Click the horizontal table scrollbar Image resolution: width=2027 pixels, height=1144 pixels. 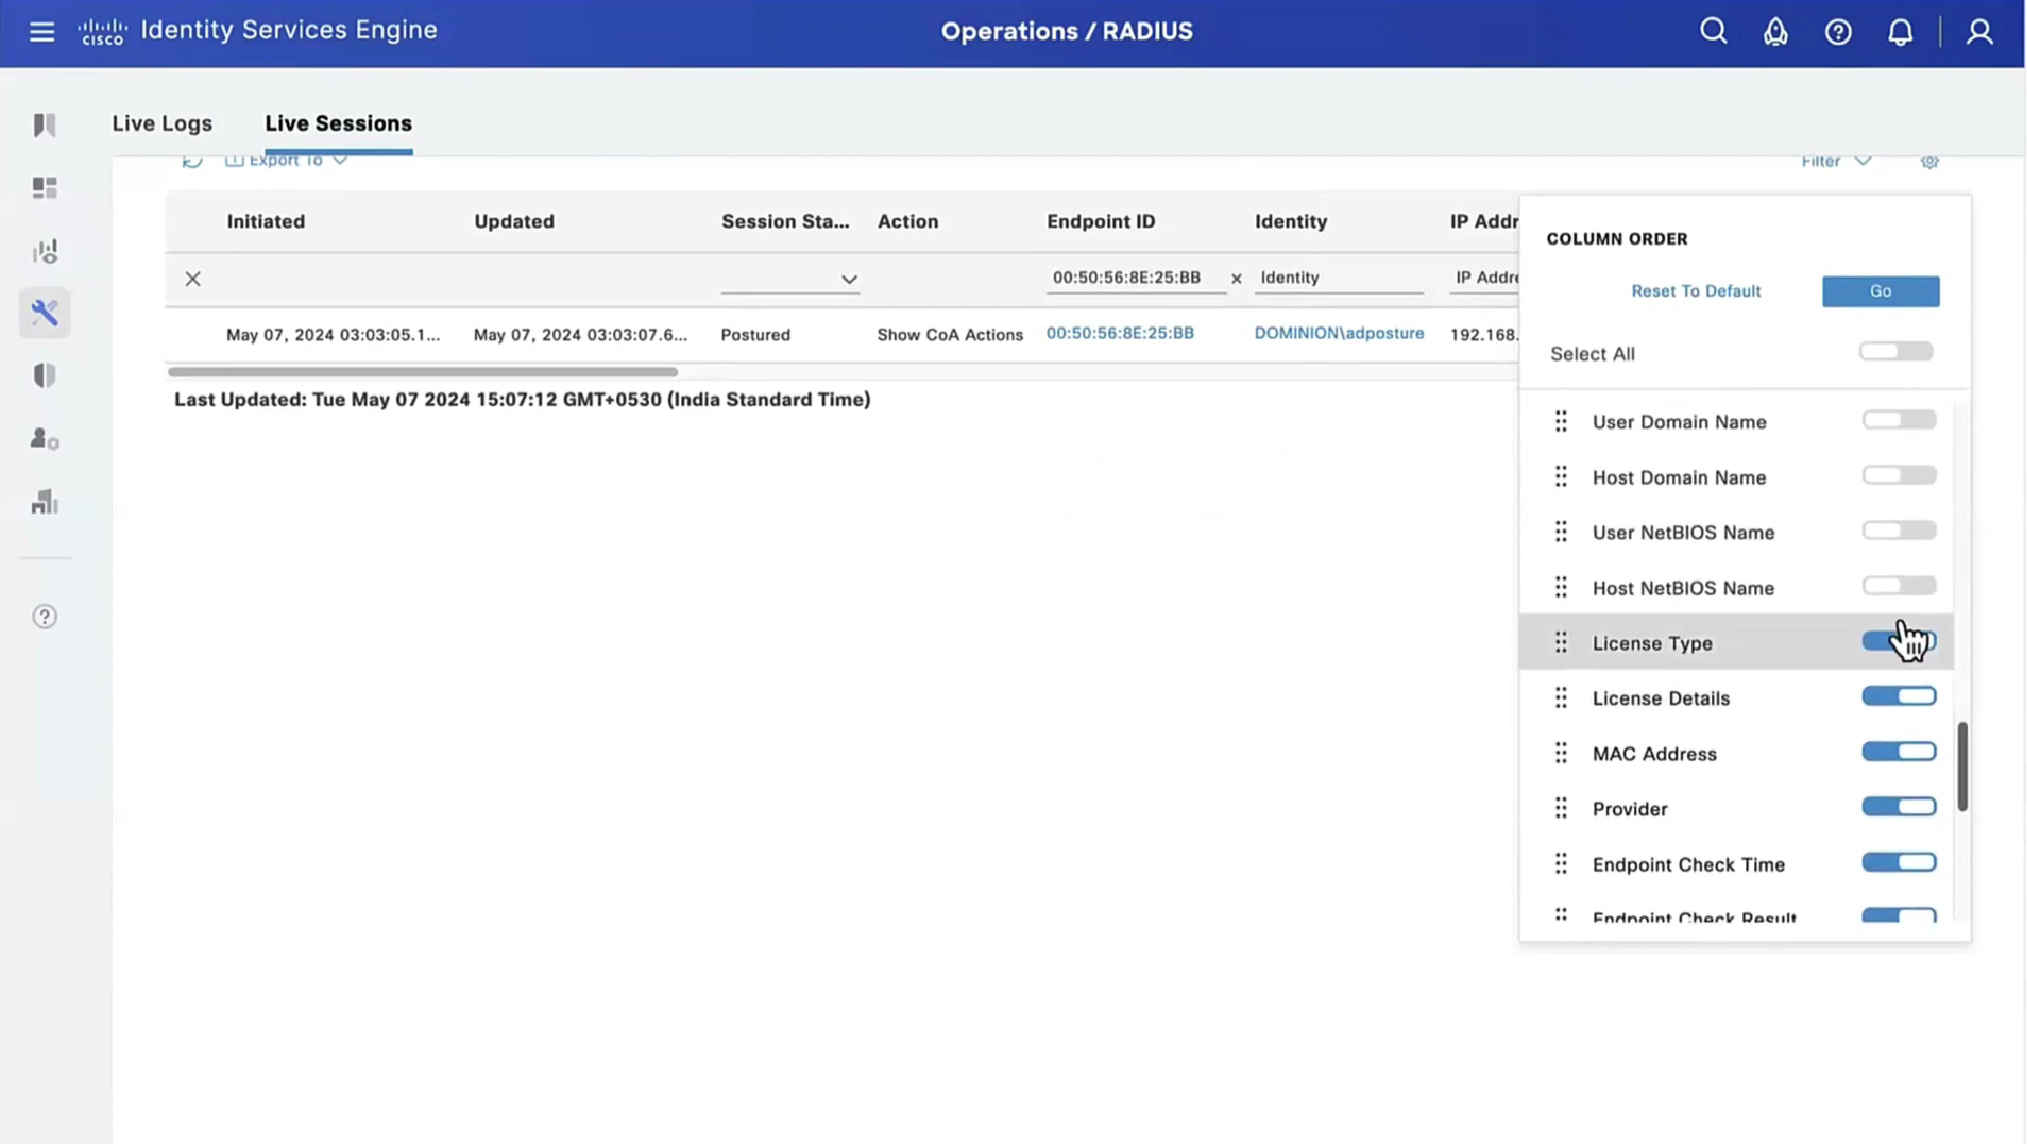422,372
